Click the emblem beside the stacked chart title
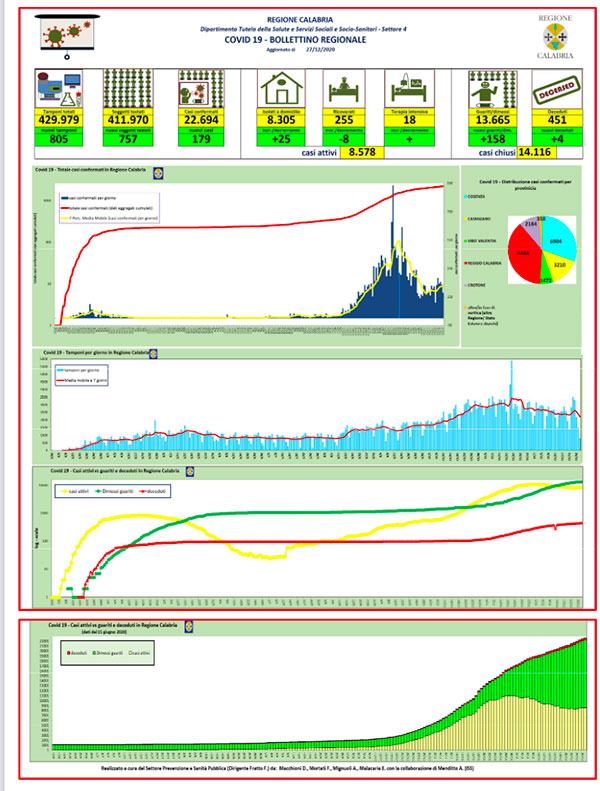This screenshot has width=600, height=791. point(189,627)
